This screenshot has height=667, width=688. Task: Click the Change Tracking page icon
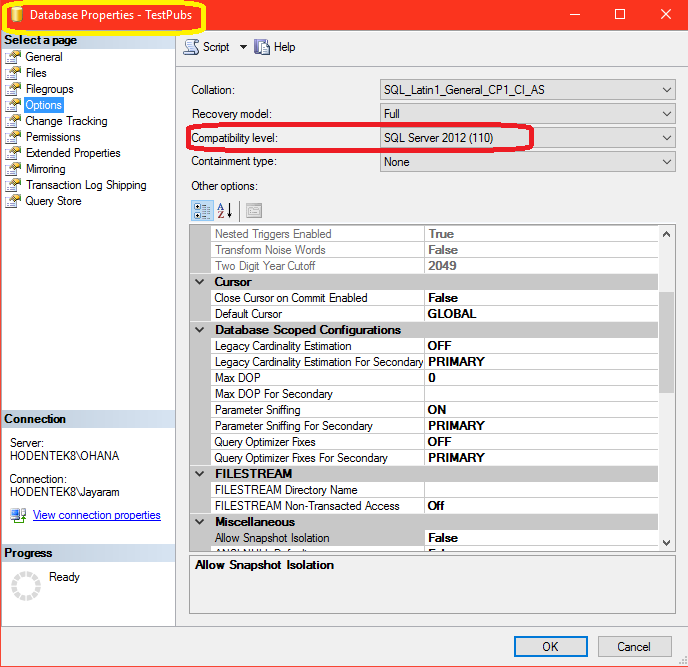coord(13,121)
